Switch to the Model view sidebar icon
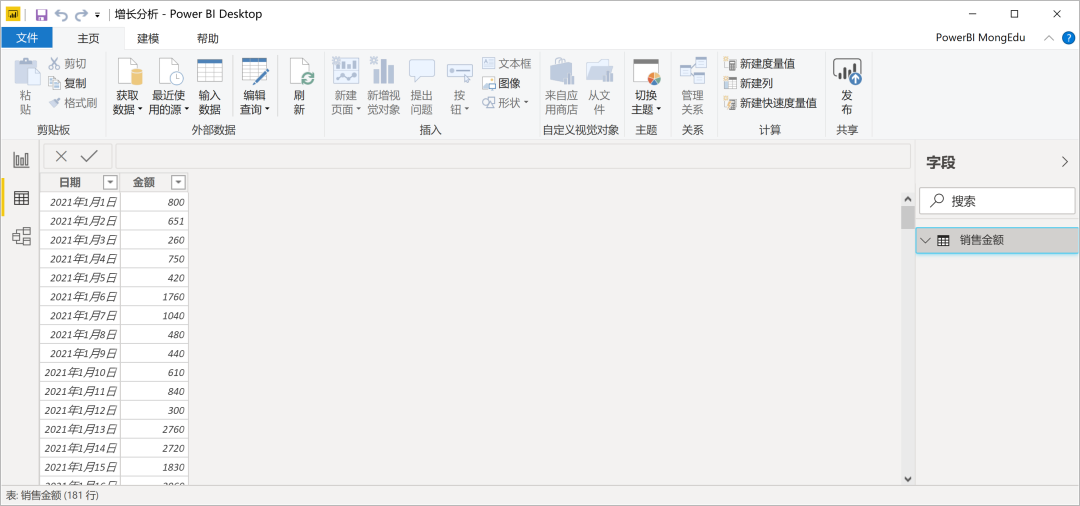 click(21, 236)
